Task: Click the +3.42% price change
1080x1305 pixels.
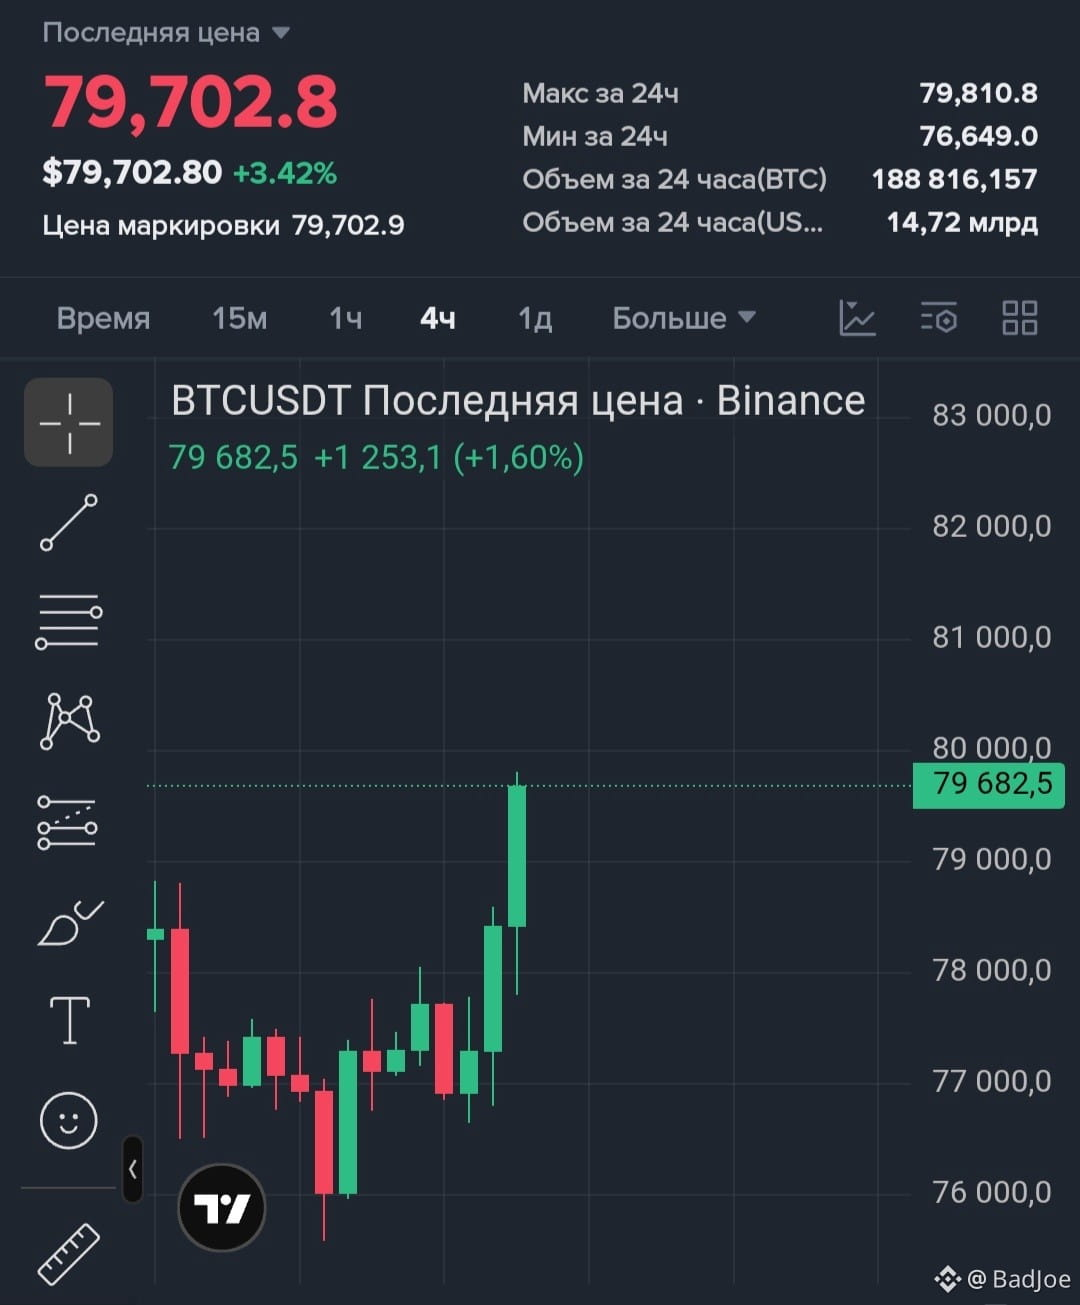Action: pos(285,173)
